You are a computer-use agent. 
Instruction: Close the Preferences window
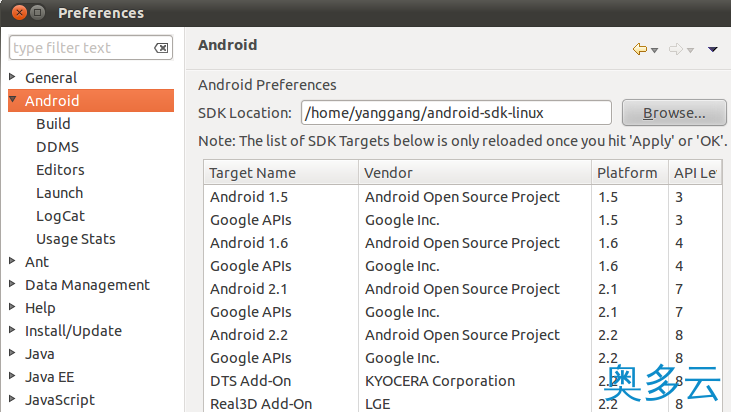pyautogui.click(x=19, y=13)
